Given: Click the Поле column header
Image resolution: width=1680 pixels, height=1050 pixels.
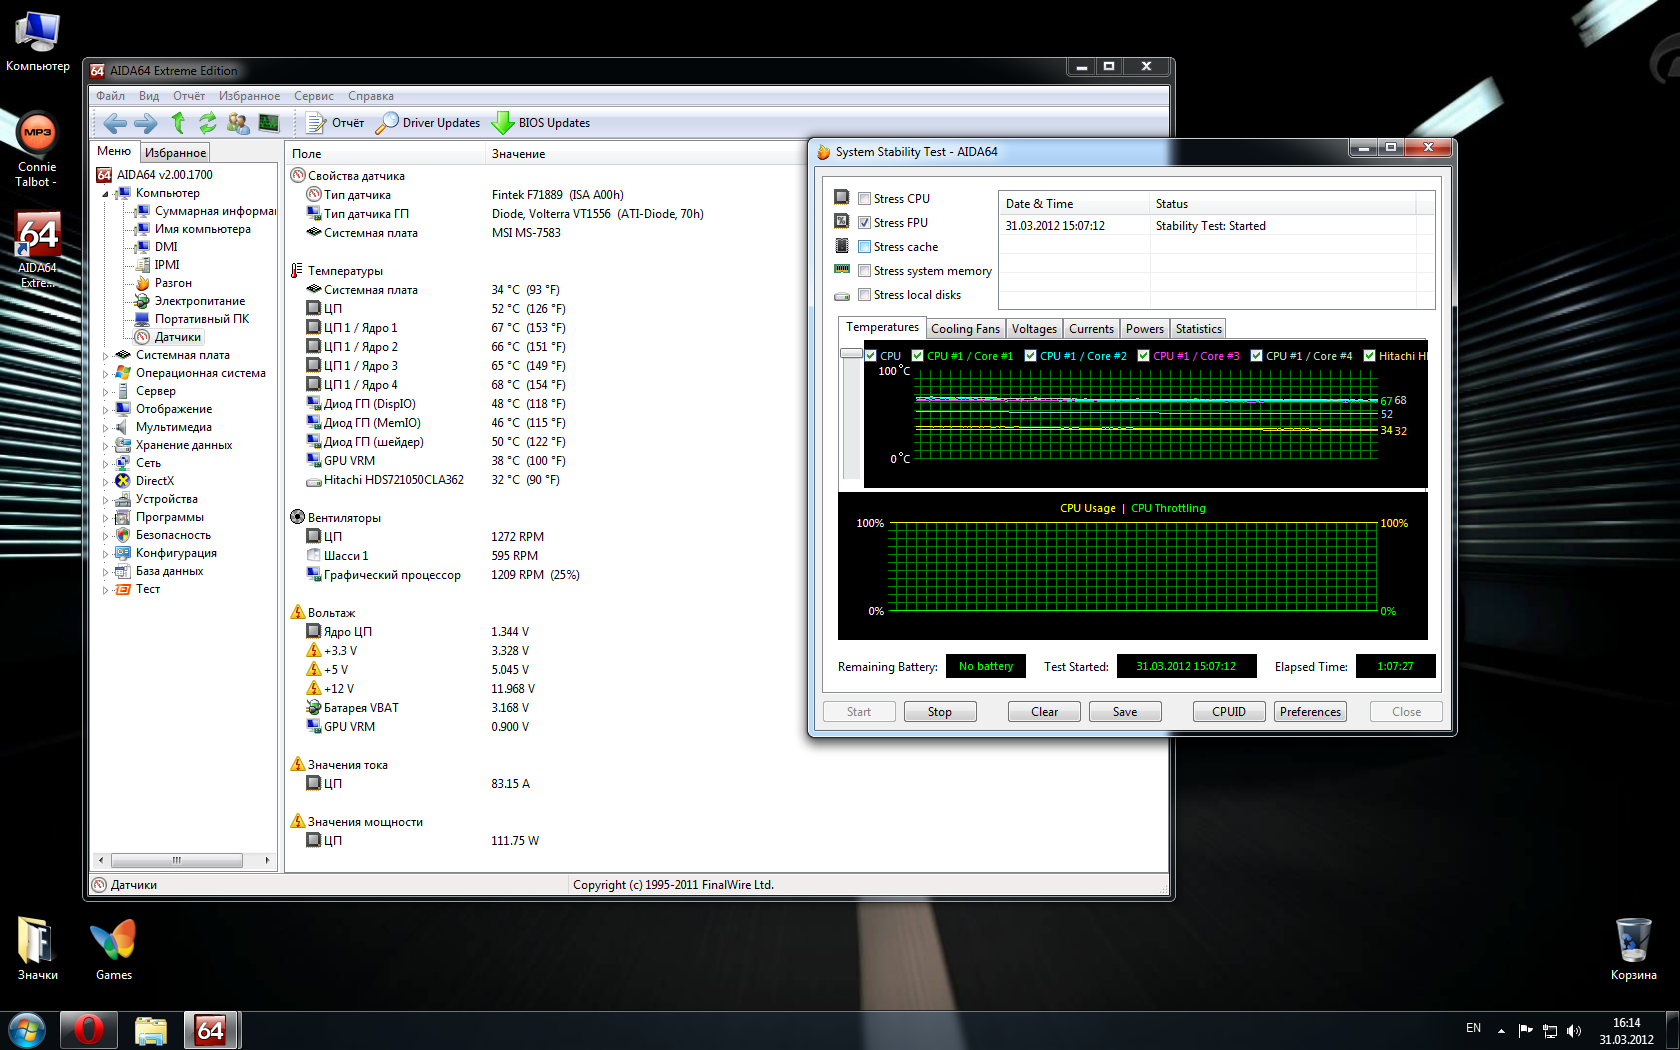Looking at the screenshot, I should pyautogui.click(x=385, y=154).
